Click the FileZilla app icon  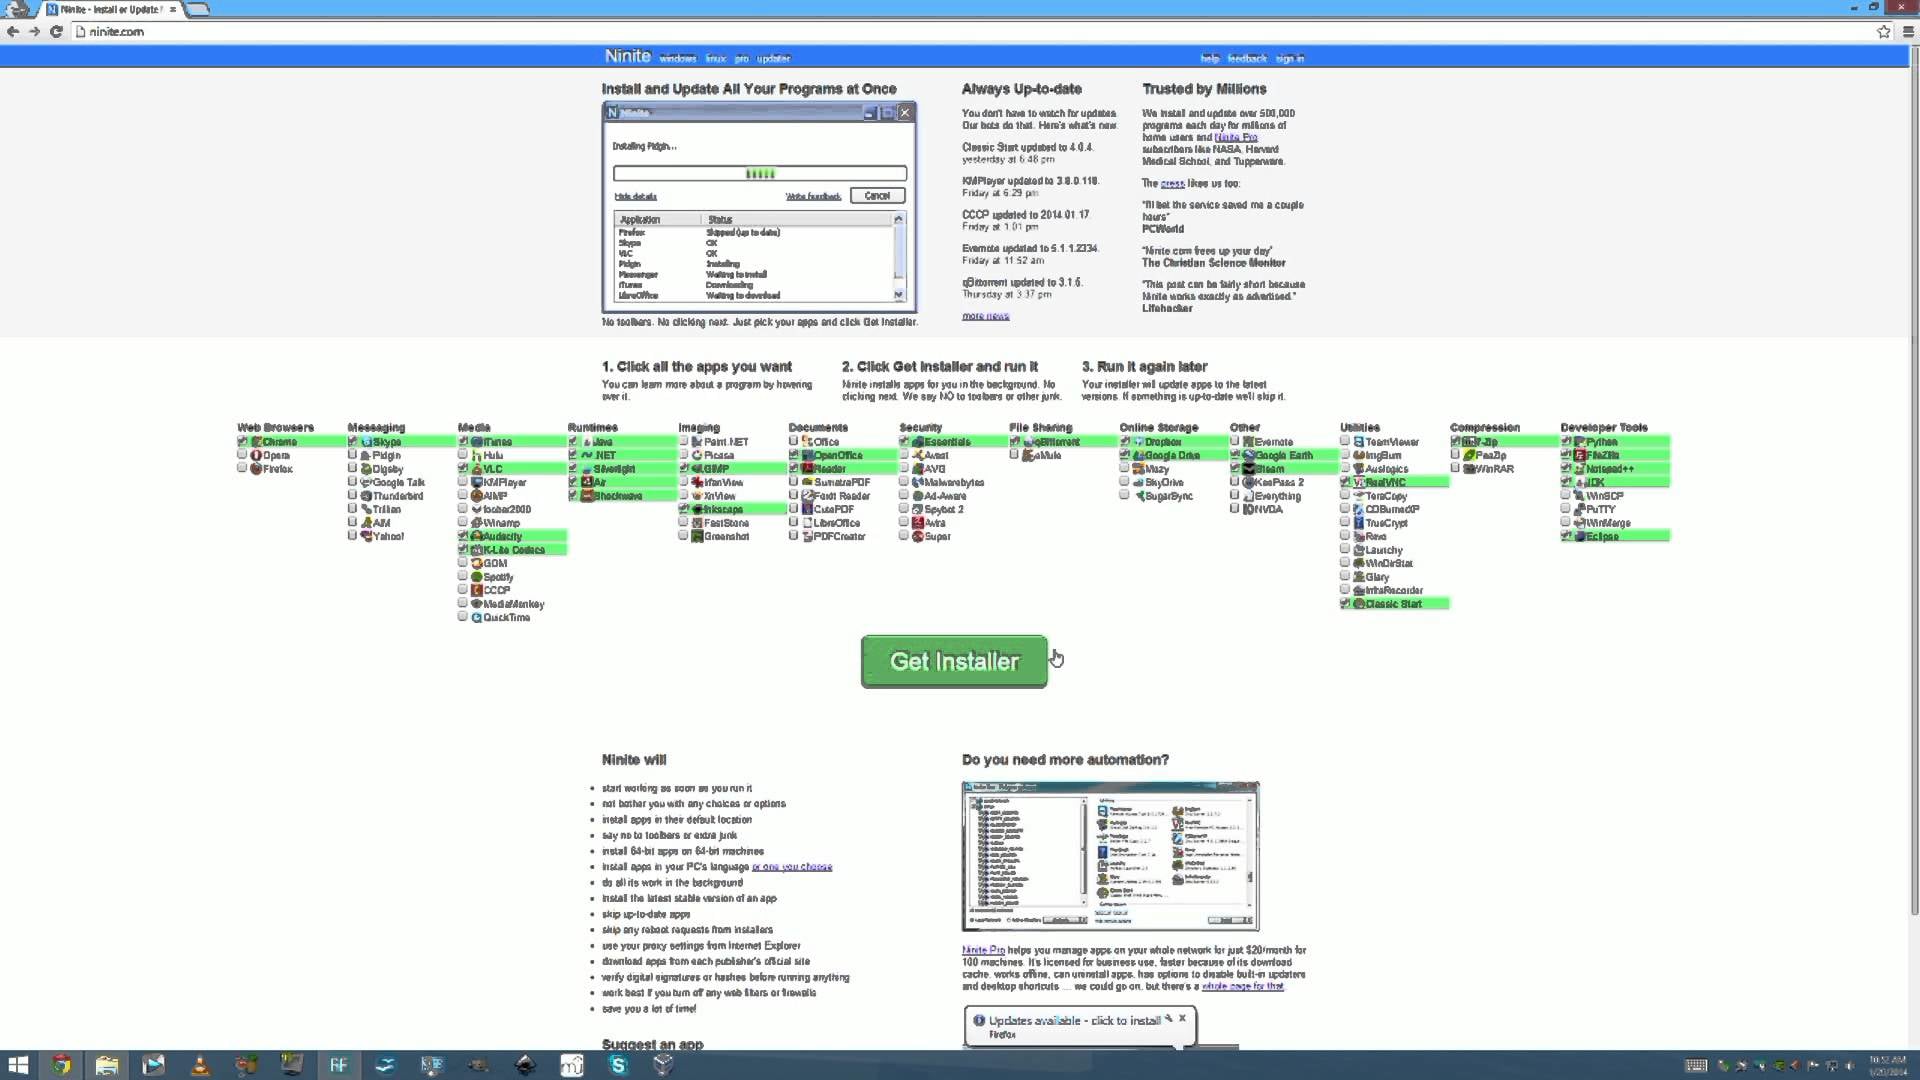point(1579,455)
